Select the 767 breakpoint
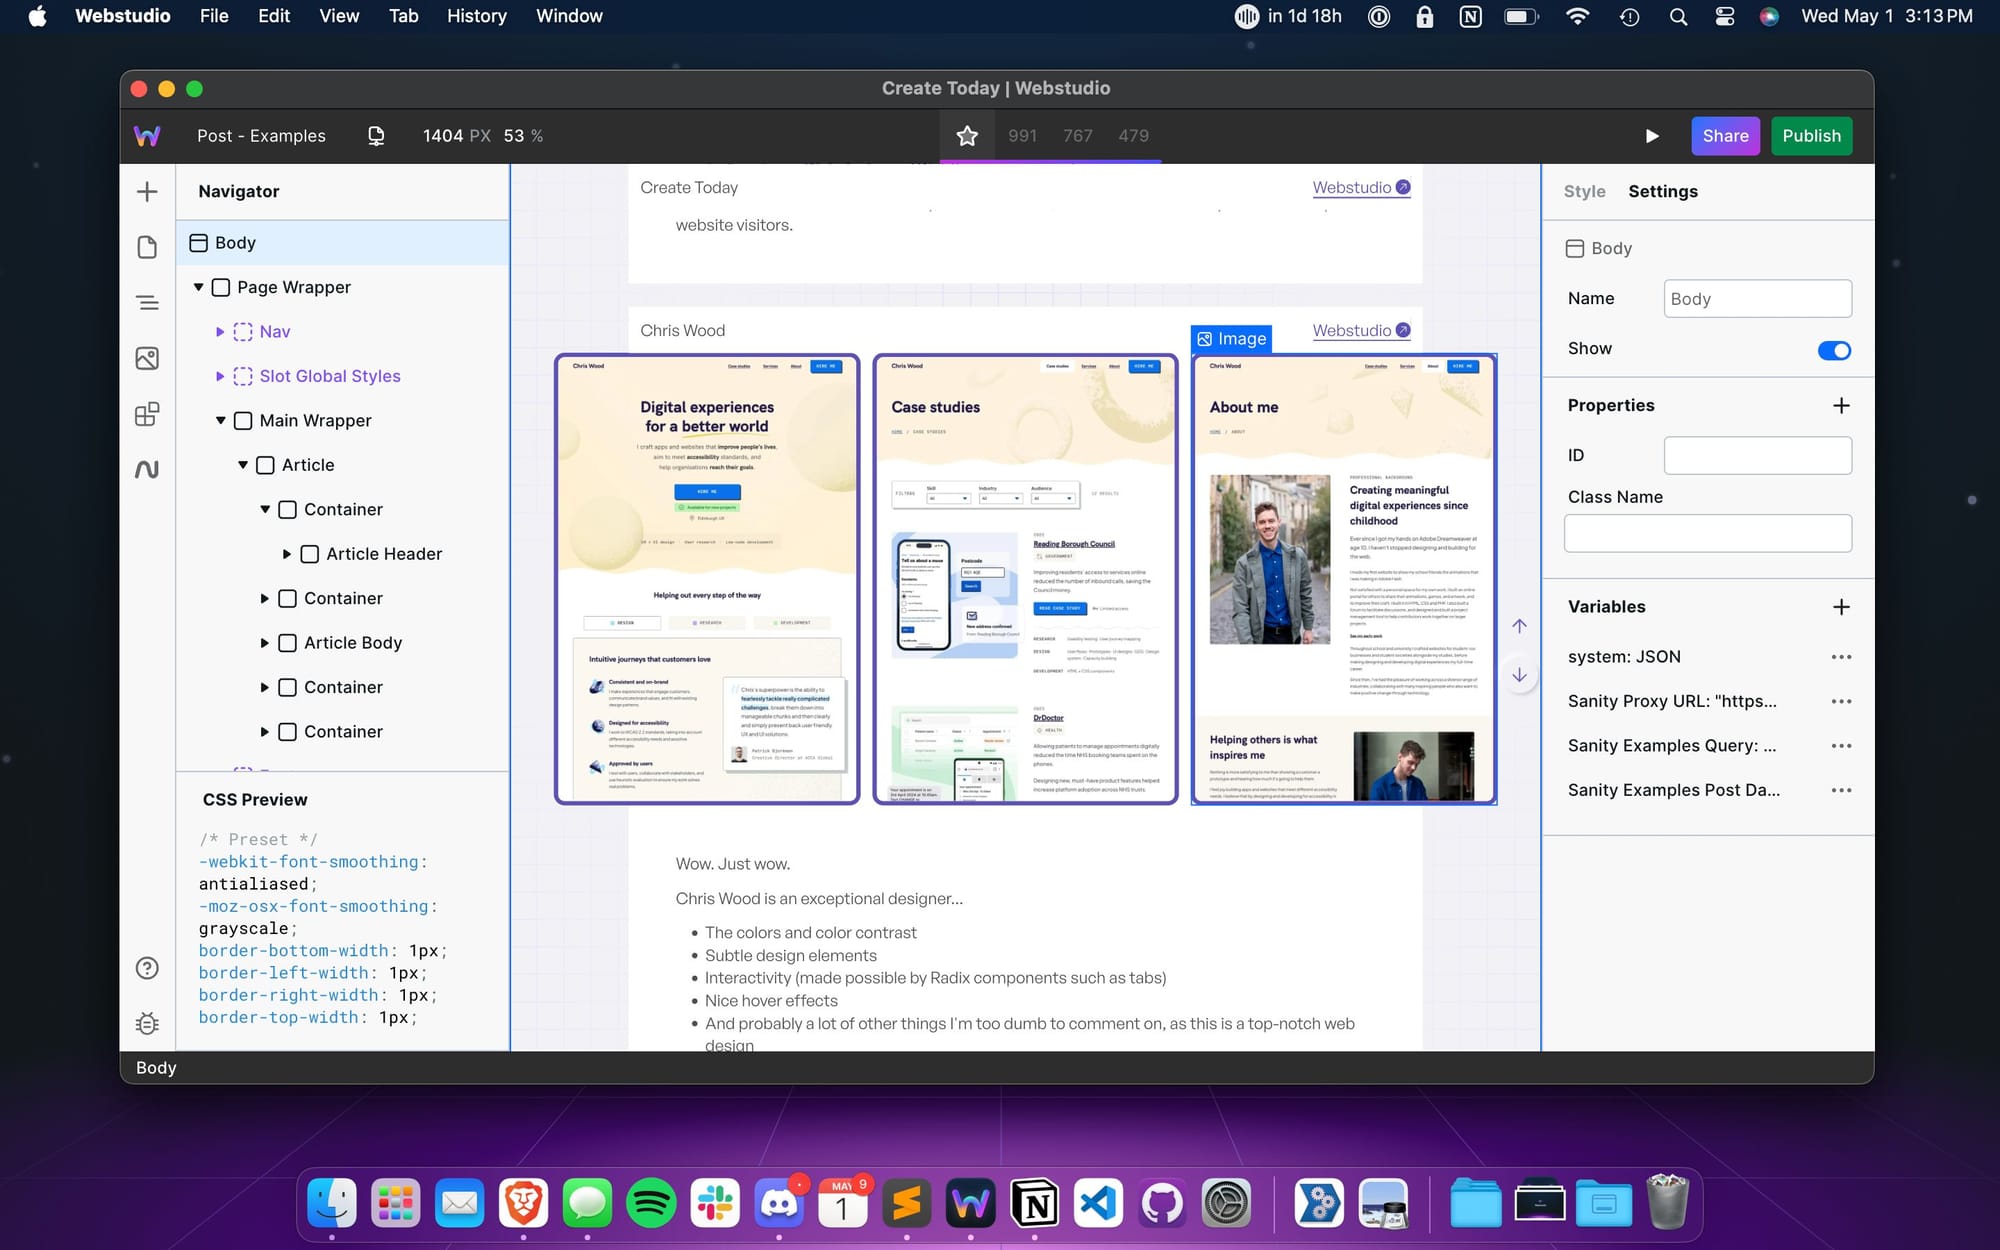 pyautogui.click(x=1077, y=135)
